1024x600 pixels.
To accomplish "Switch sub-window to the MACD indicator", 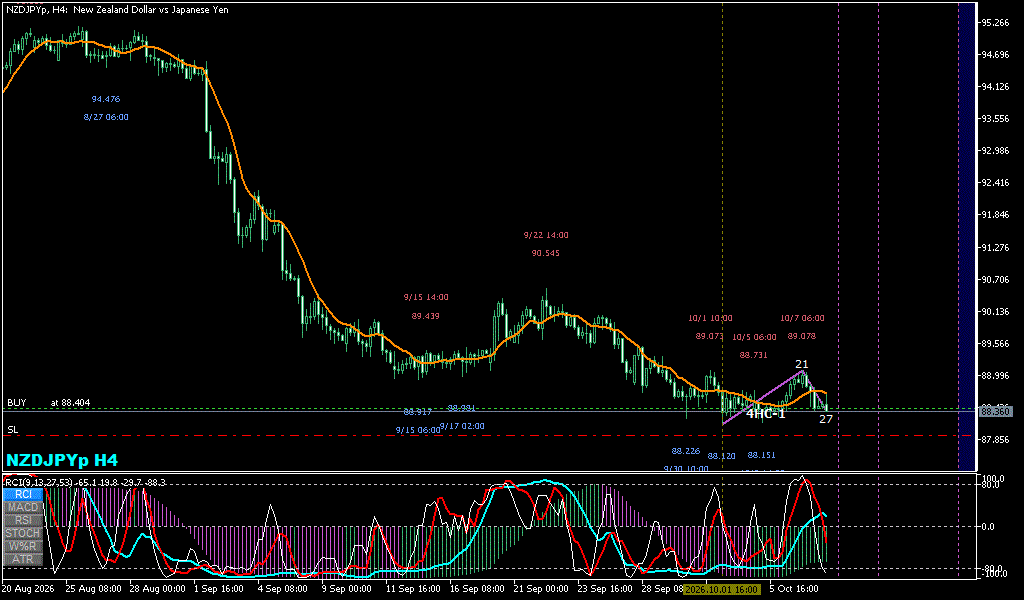I will pyautogui.click(x=24, y=507).
